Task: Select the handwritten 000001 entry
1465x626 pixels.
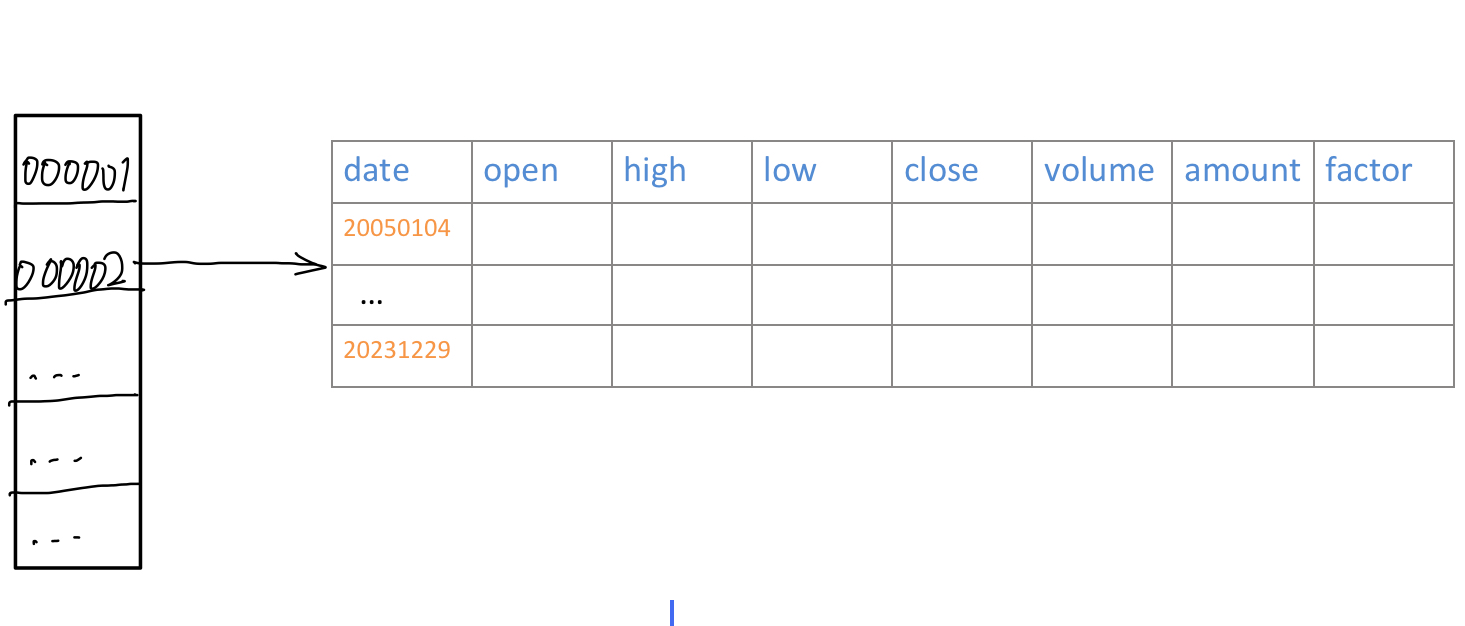Action: pos(76,175)
